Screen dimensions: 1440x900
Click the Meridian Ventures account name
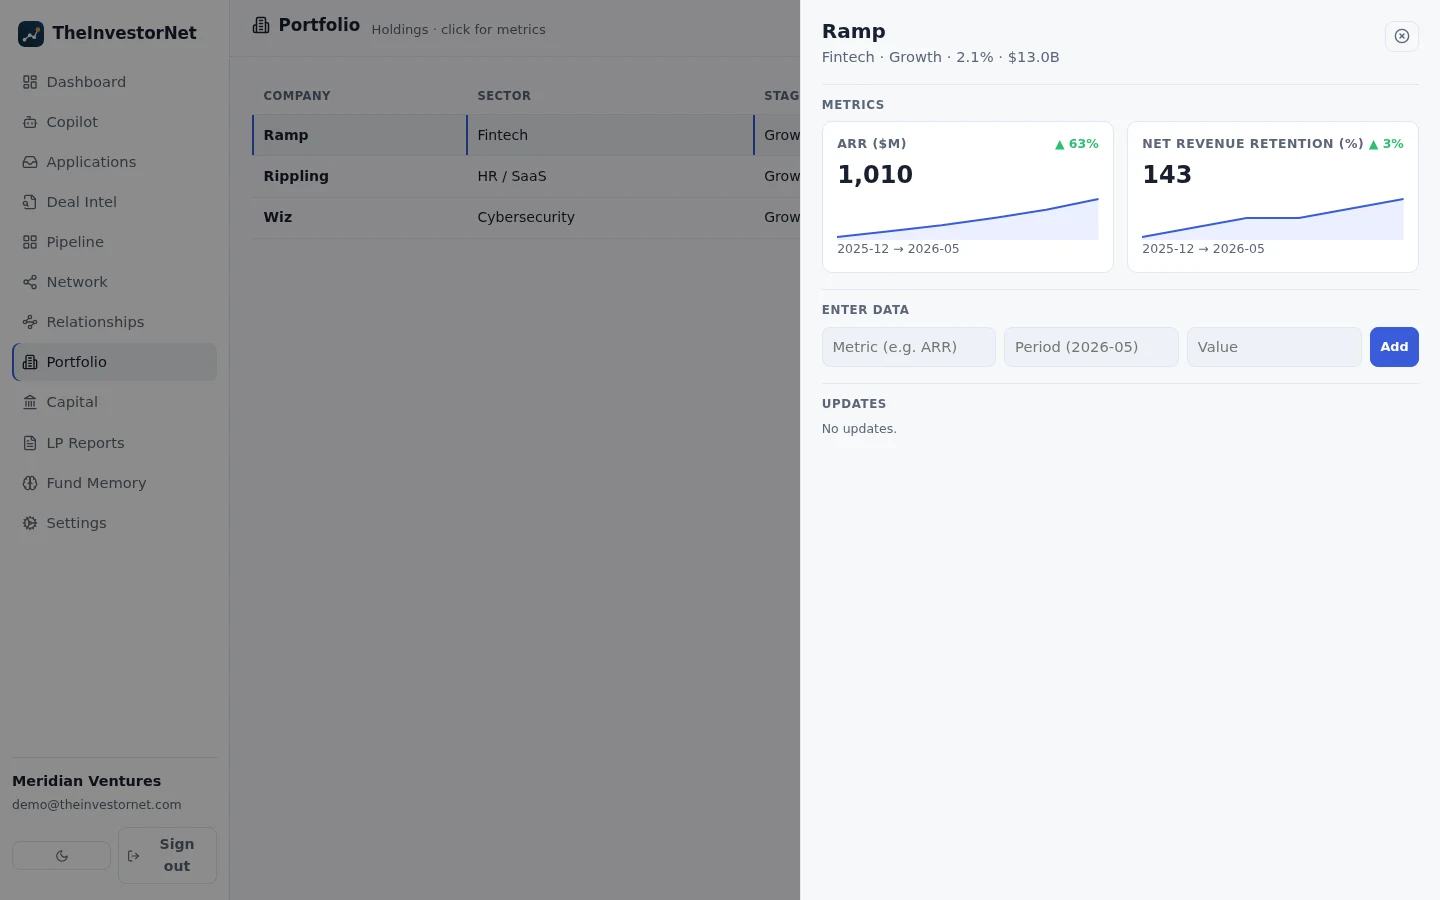(x=86, y=781)
